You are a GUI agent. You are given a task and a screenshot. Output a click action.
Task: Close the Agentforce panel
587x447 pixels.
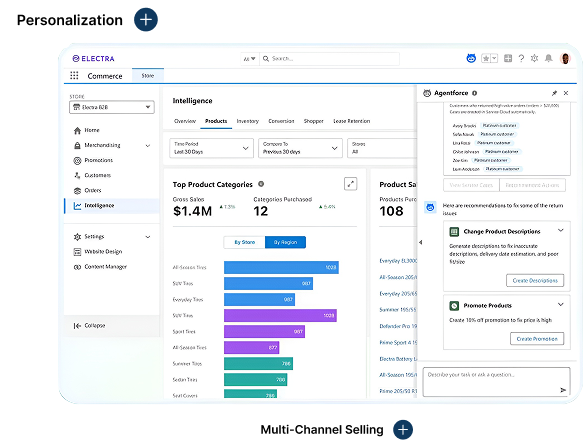click(566, 93)
